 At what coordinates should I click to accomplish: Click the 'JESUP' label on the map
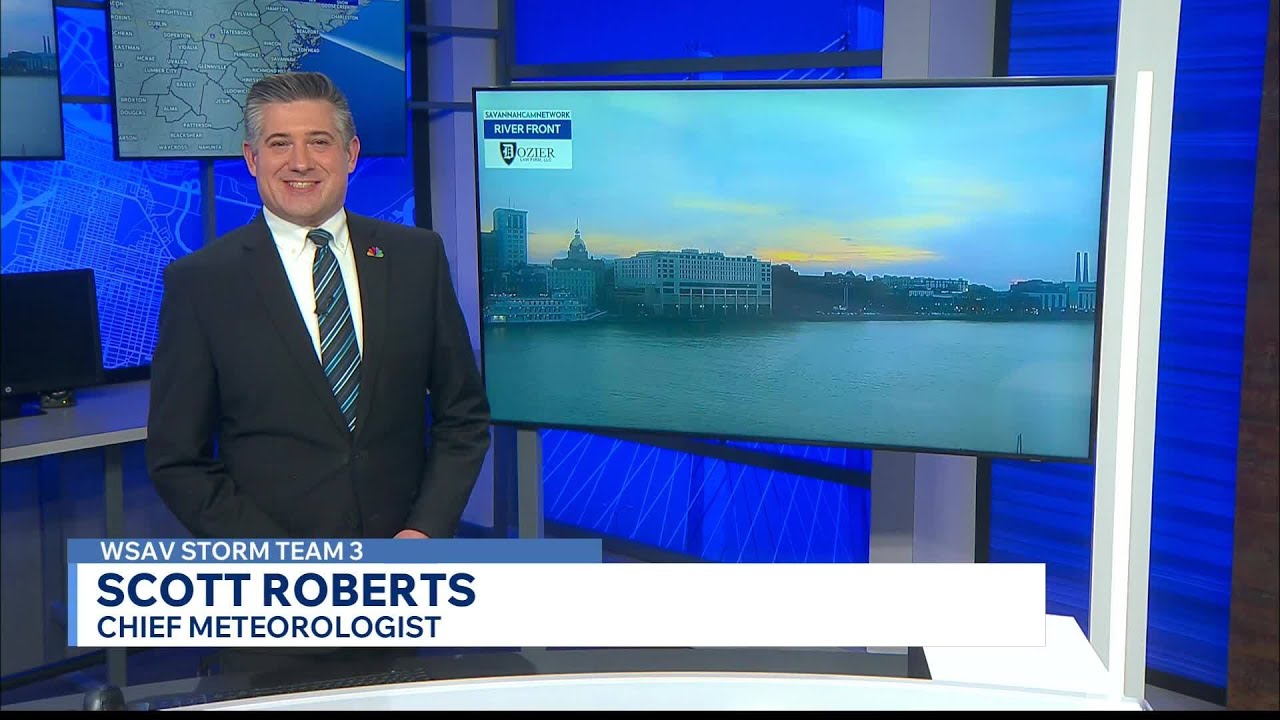coord(223,101)
